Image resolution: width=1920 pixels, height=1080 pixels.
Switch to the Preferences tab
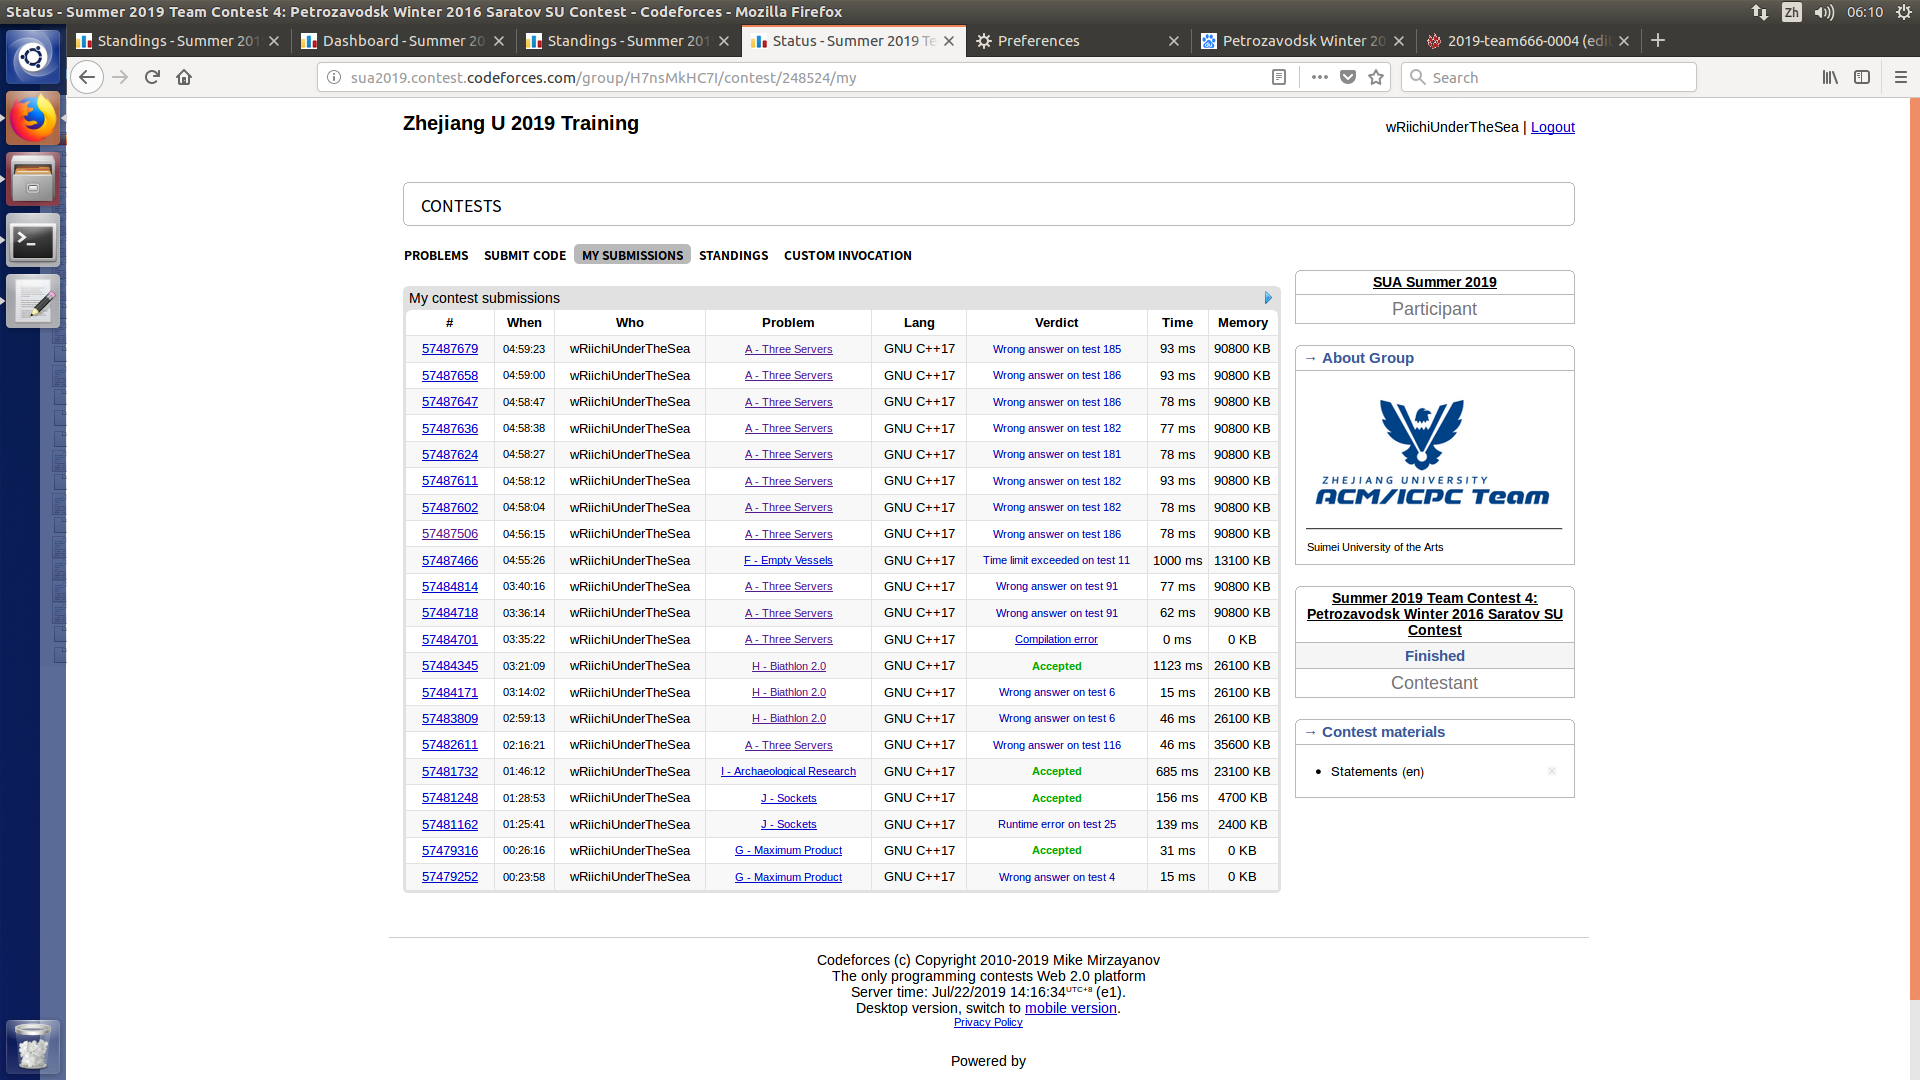coord(1038,41)
